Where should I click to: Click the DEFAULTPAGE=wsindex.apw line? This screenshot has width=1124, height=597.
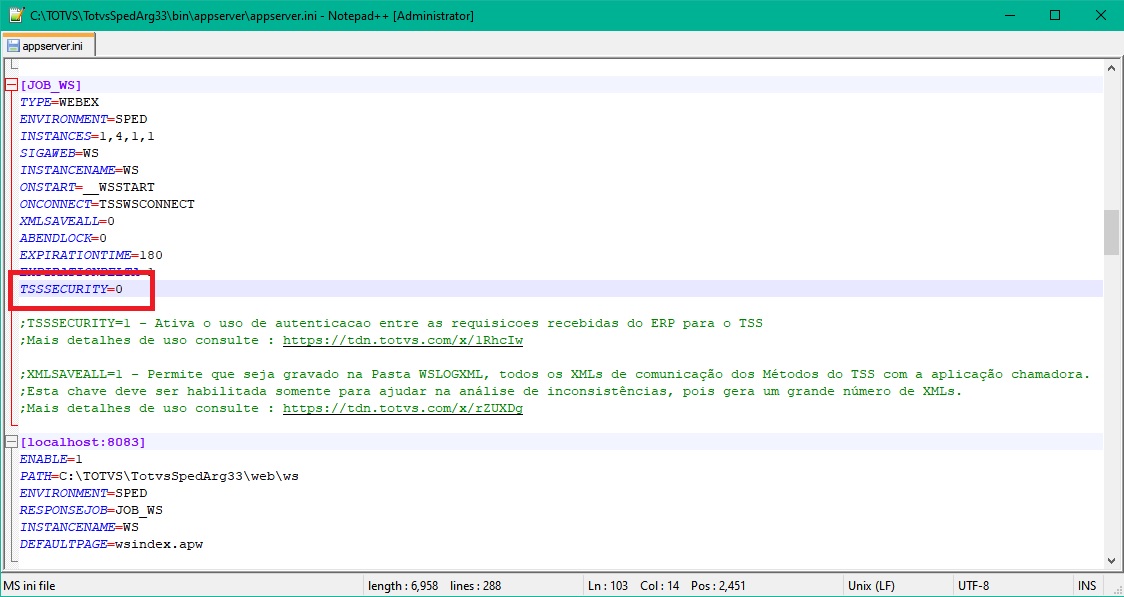111,545
